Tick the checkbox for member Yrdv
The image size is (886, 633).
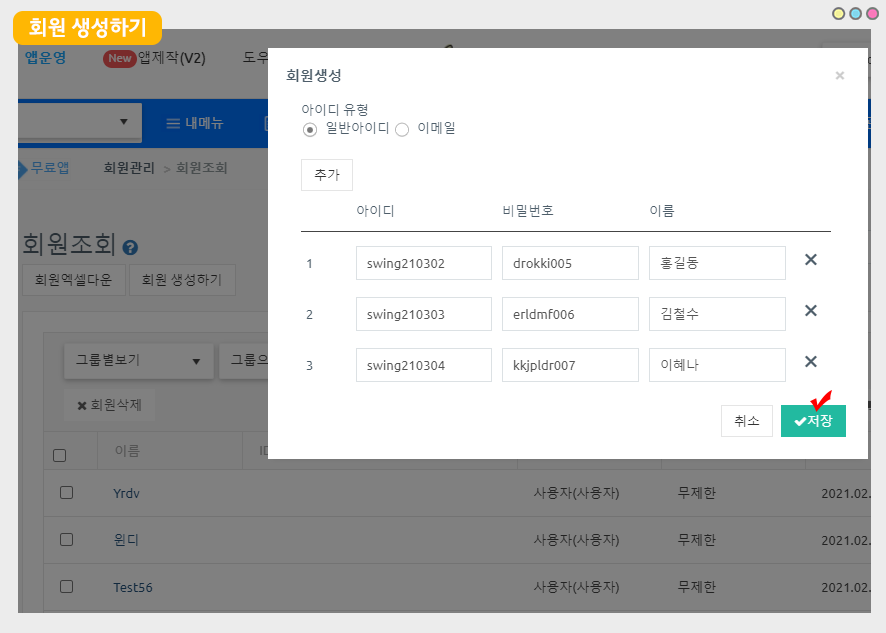tap(66, 493)
